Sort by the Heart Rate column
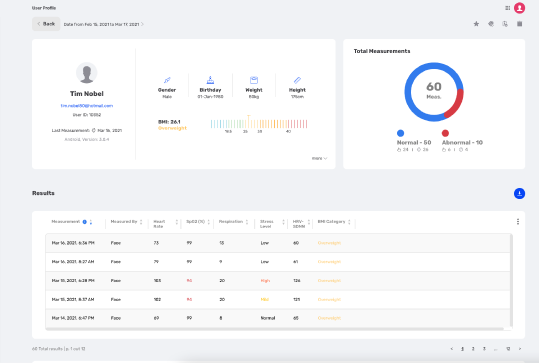539x363 pixels. (x=177, y=222)
